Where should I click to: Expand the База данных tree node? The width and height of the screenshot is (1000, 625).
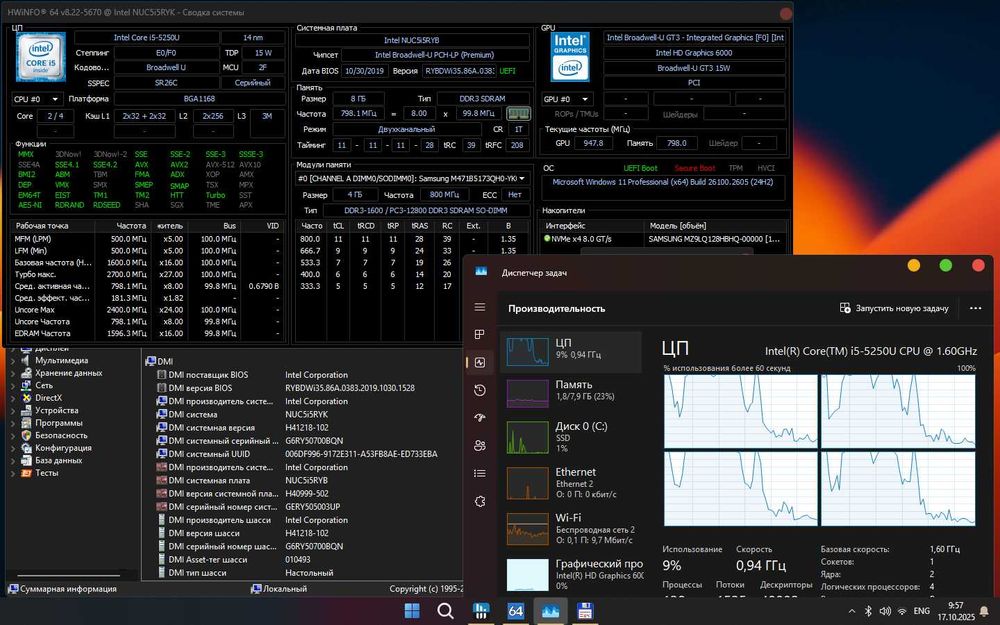click(x=13, y=460)
